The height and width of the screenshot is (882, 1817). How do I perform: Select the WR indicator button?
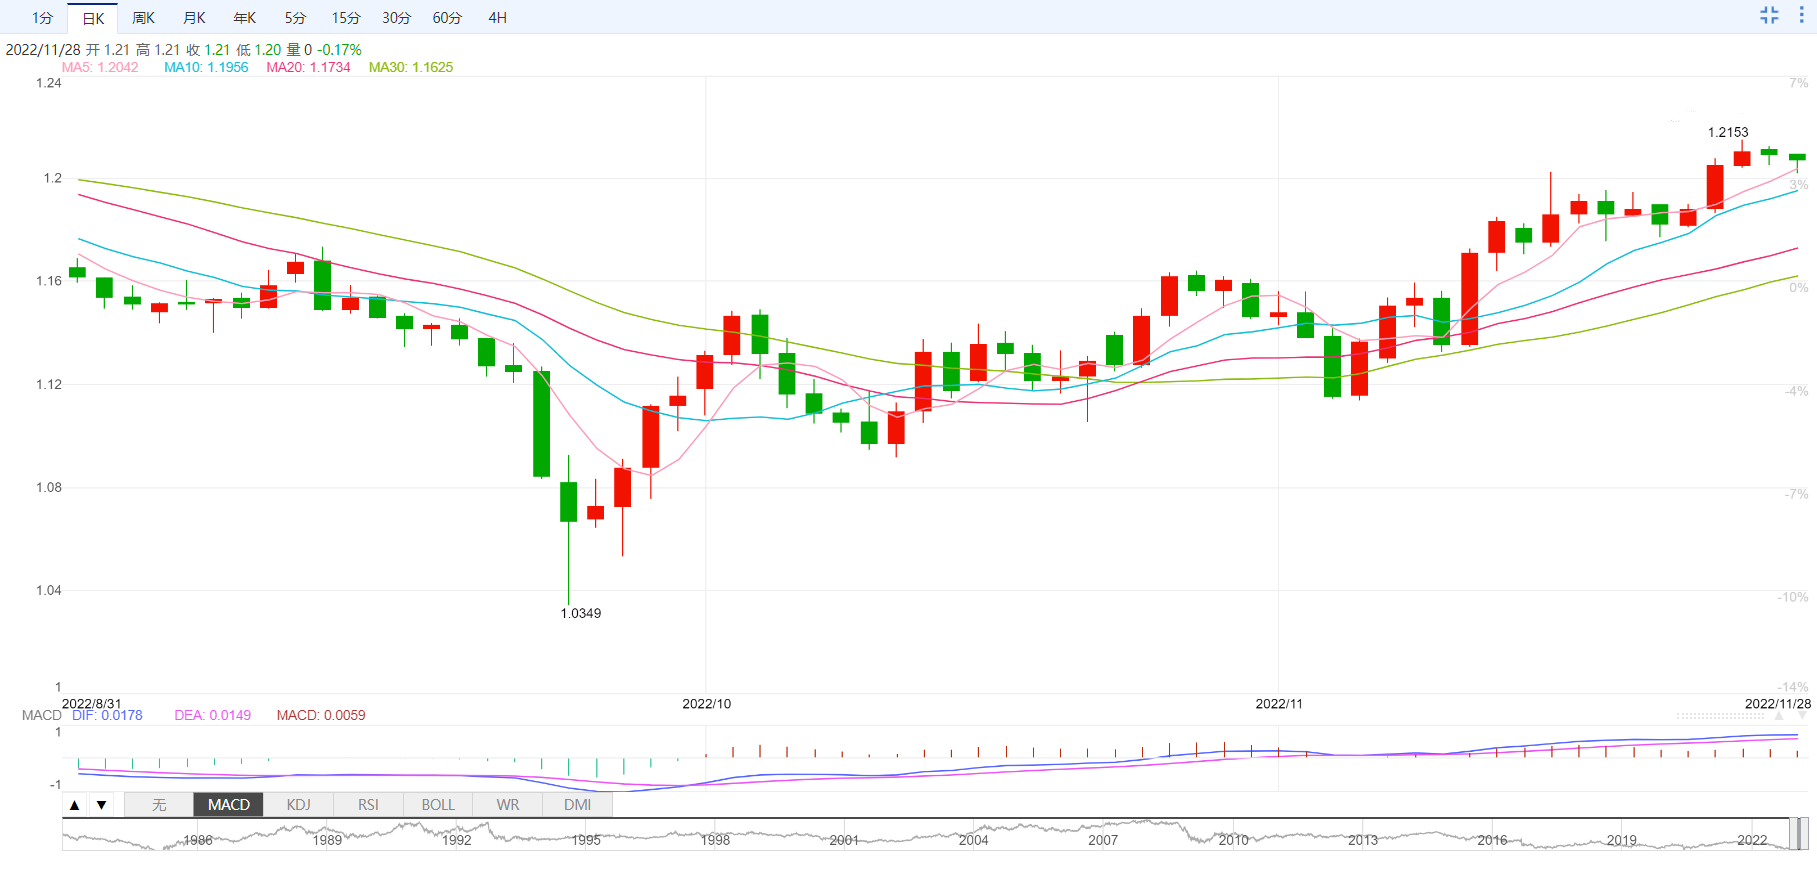508,805
